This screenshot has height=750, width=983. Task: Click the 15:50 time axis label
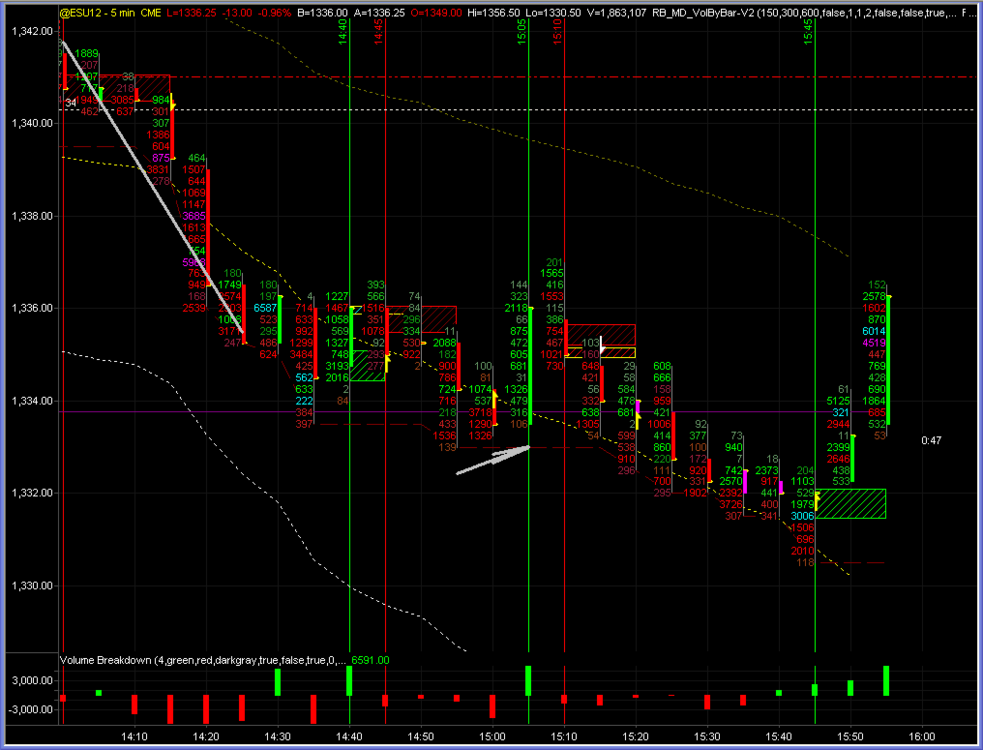tap(850, 737)
